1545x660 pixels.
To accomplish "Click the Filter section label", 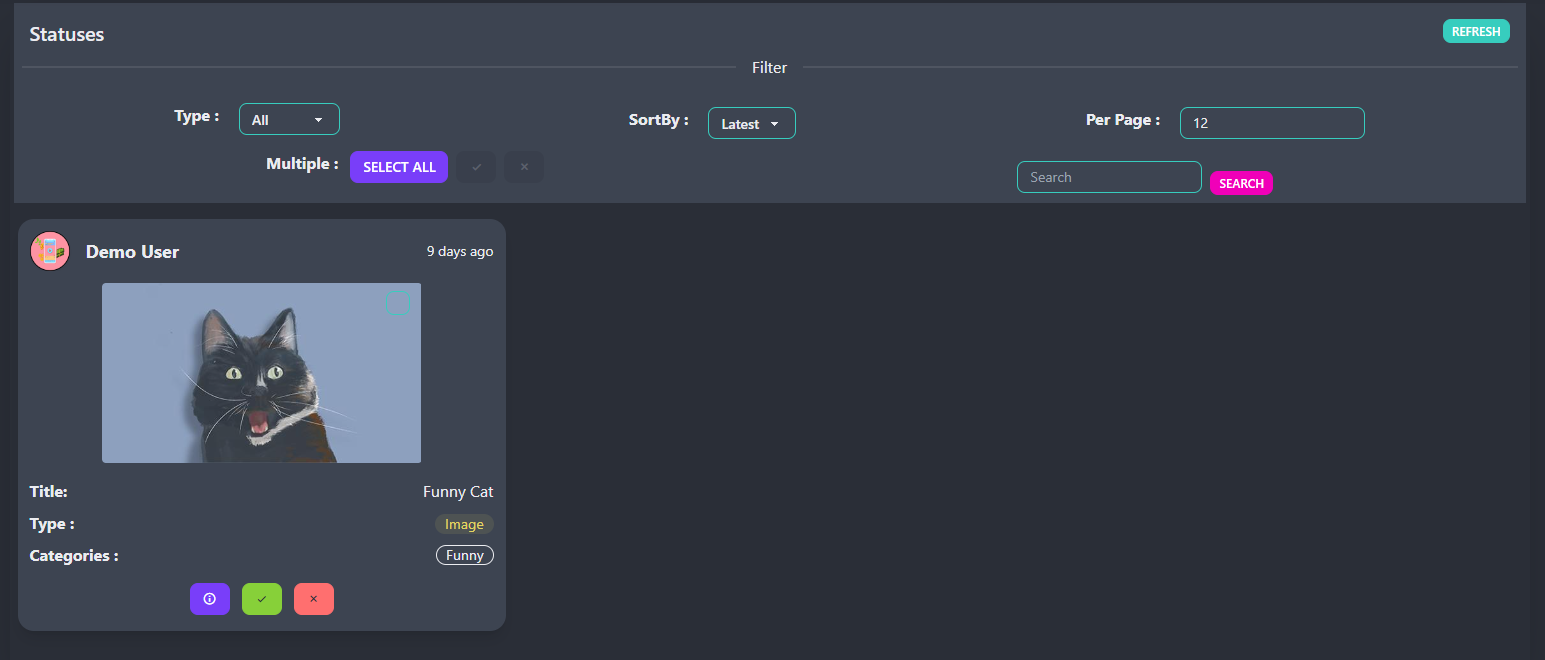I will point(768,67).
